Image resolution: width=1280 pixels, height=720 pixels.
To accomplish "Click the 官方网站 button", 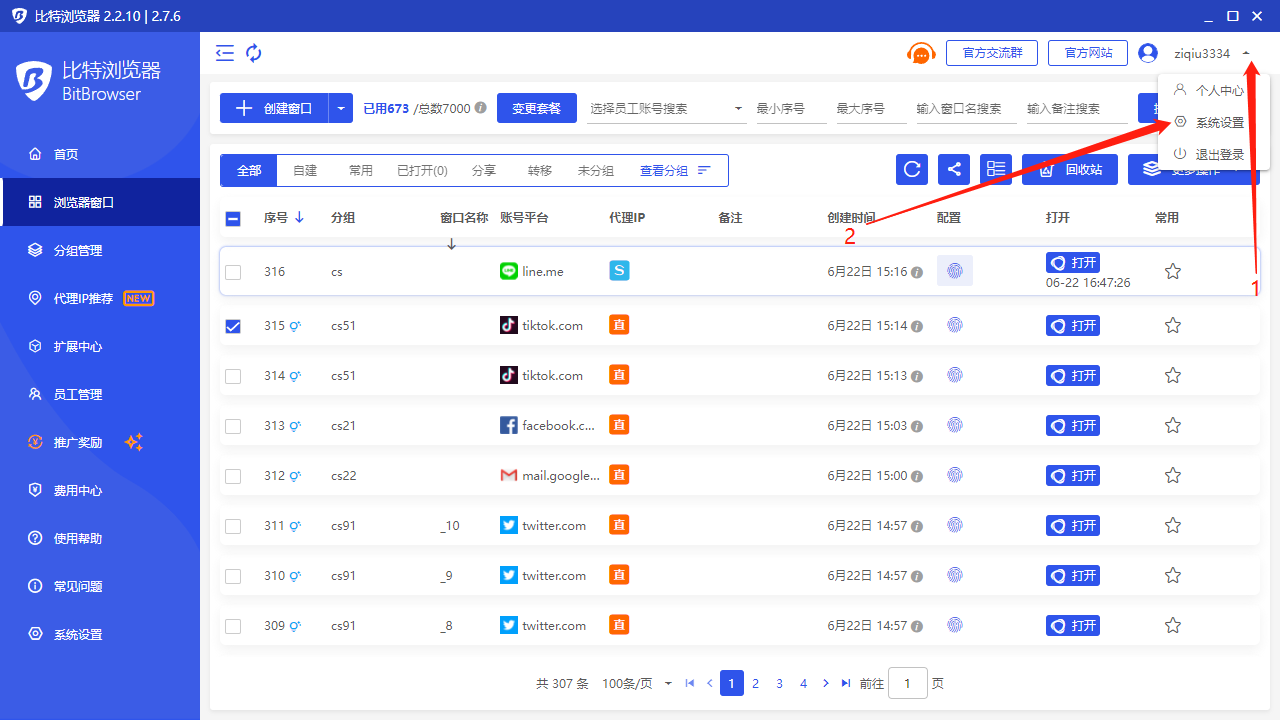I will [1088, 53].
